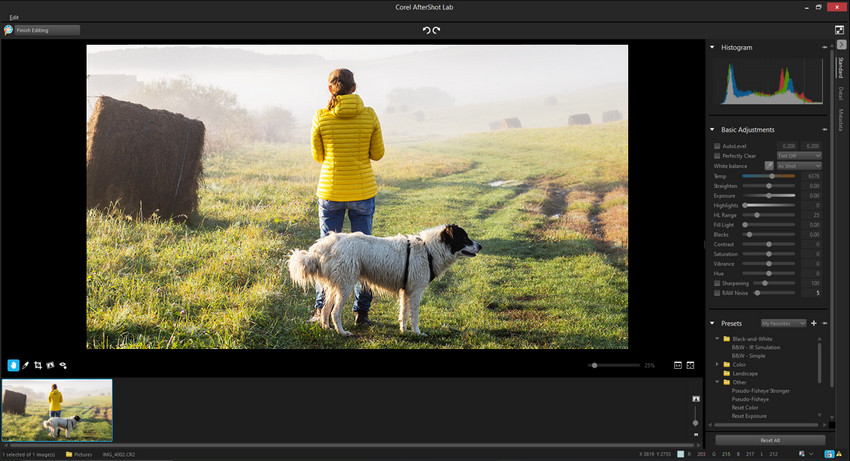
Task: Select the Landscape preset folder
Action: tap(745, 373)
